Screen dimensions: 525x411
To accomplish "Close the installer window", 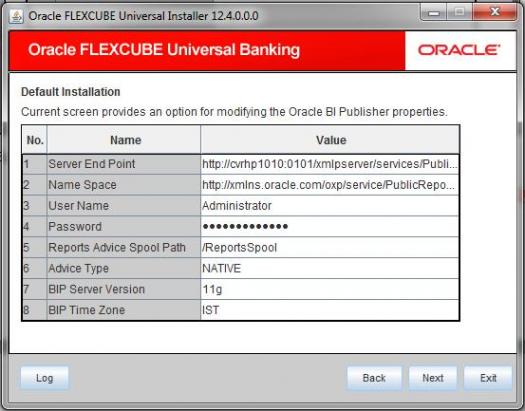I will click(x=495, y=12).
